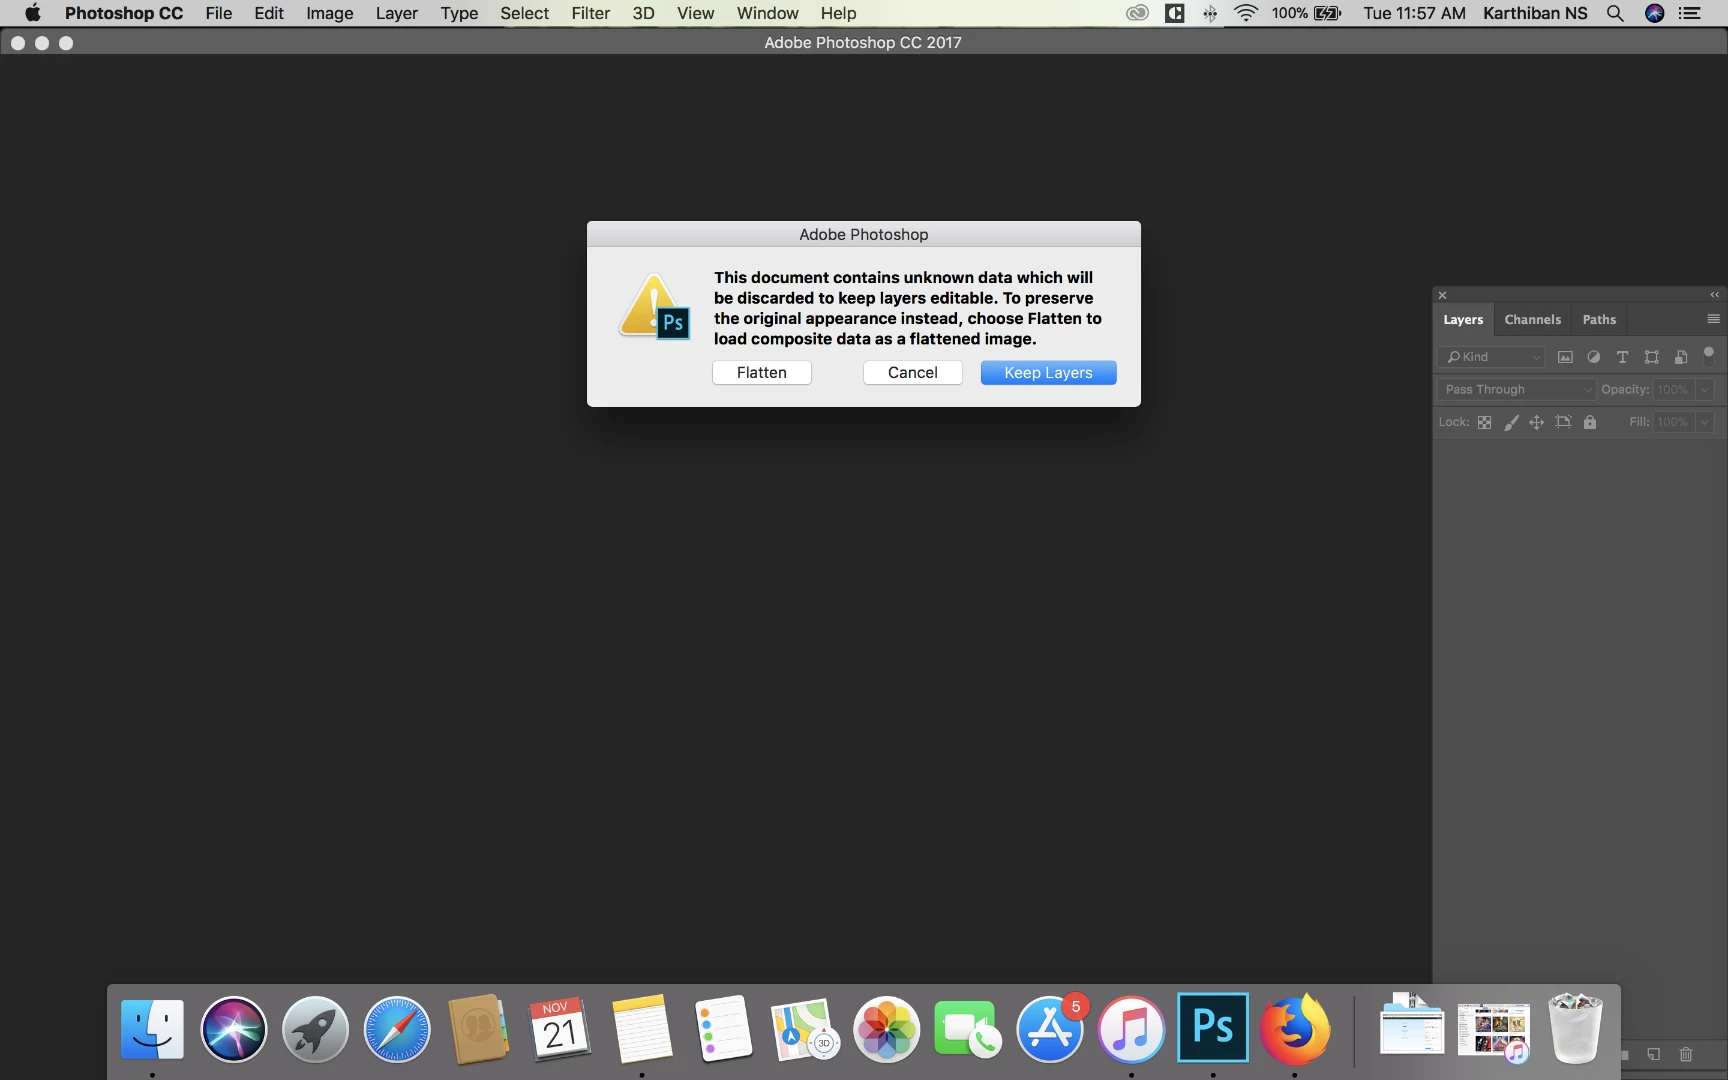Screen dimensions: 1728x1080
Task: Open the Wi-Fi status menu
Action: click(x=1246, y=13)
